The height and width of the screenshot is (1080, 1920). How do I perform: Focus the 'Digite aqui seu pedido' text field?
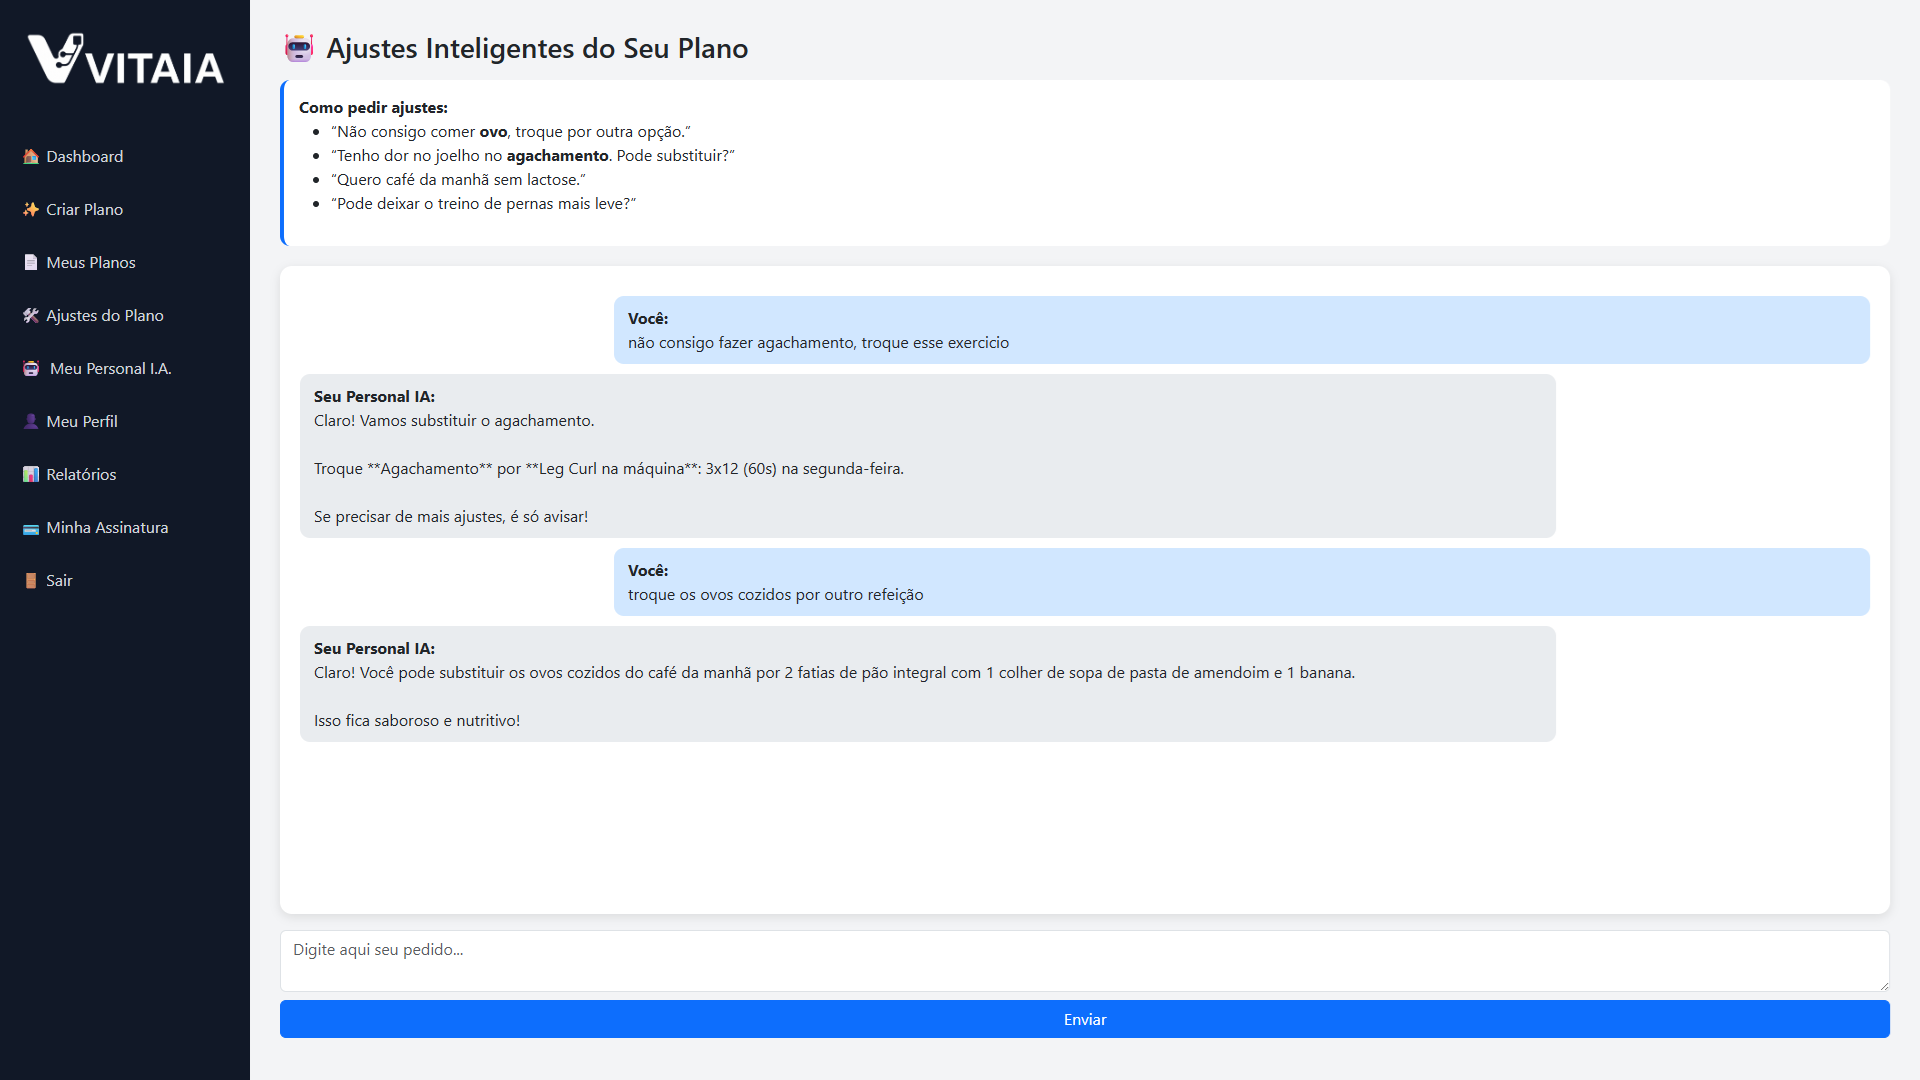pos(1084,960)
